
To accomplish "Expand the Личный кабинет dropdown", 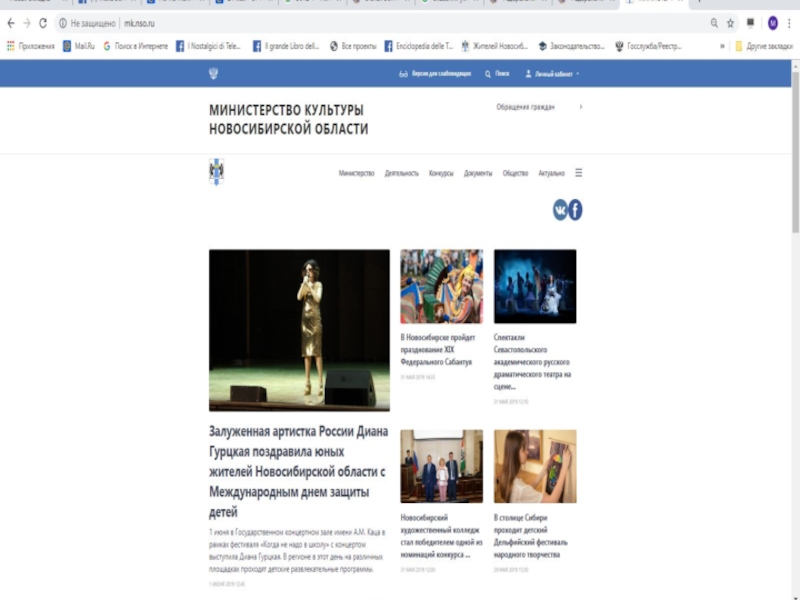I will click(x=552, y=74).
